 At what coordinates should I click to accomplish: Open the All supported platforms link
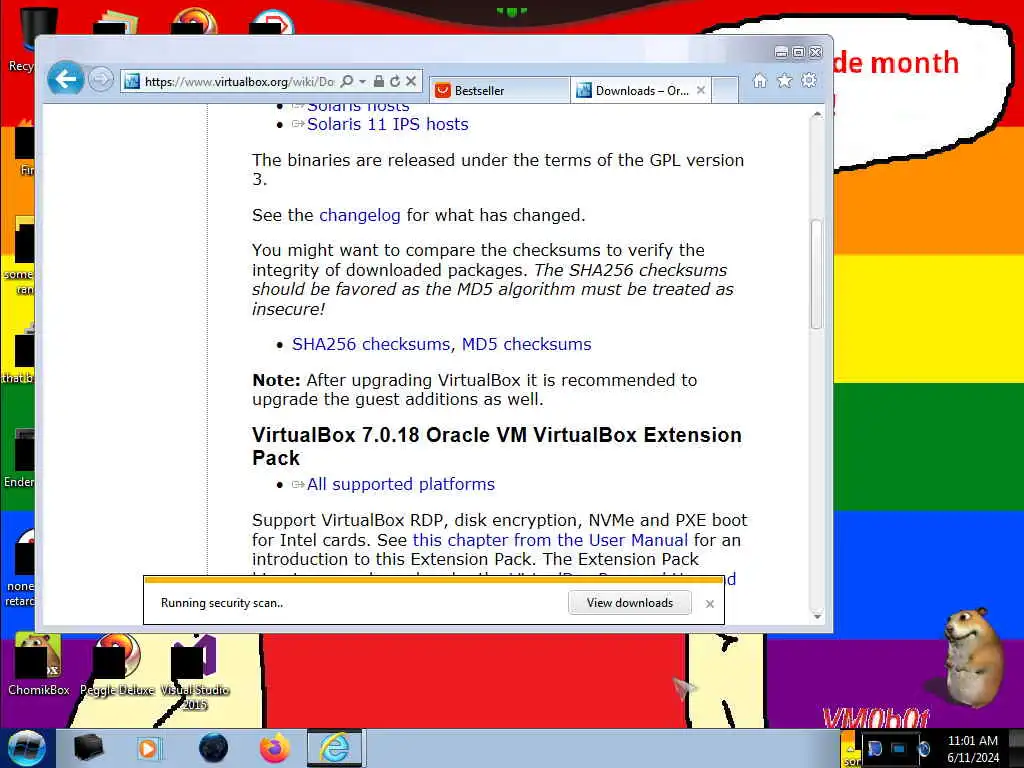pos(401,484)
